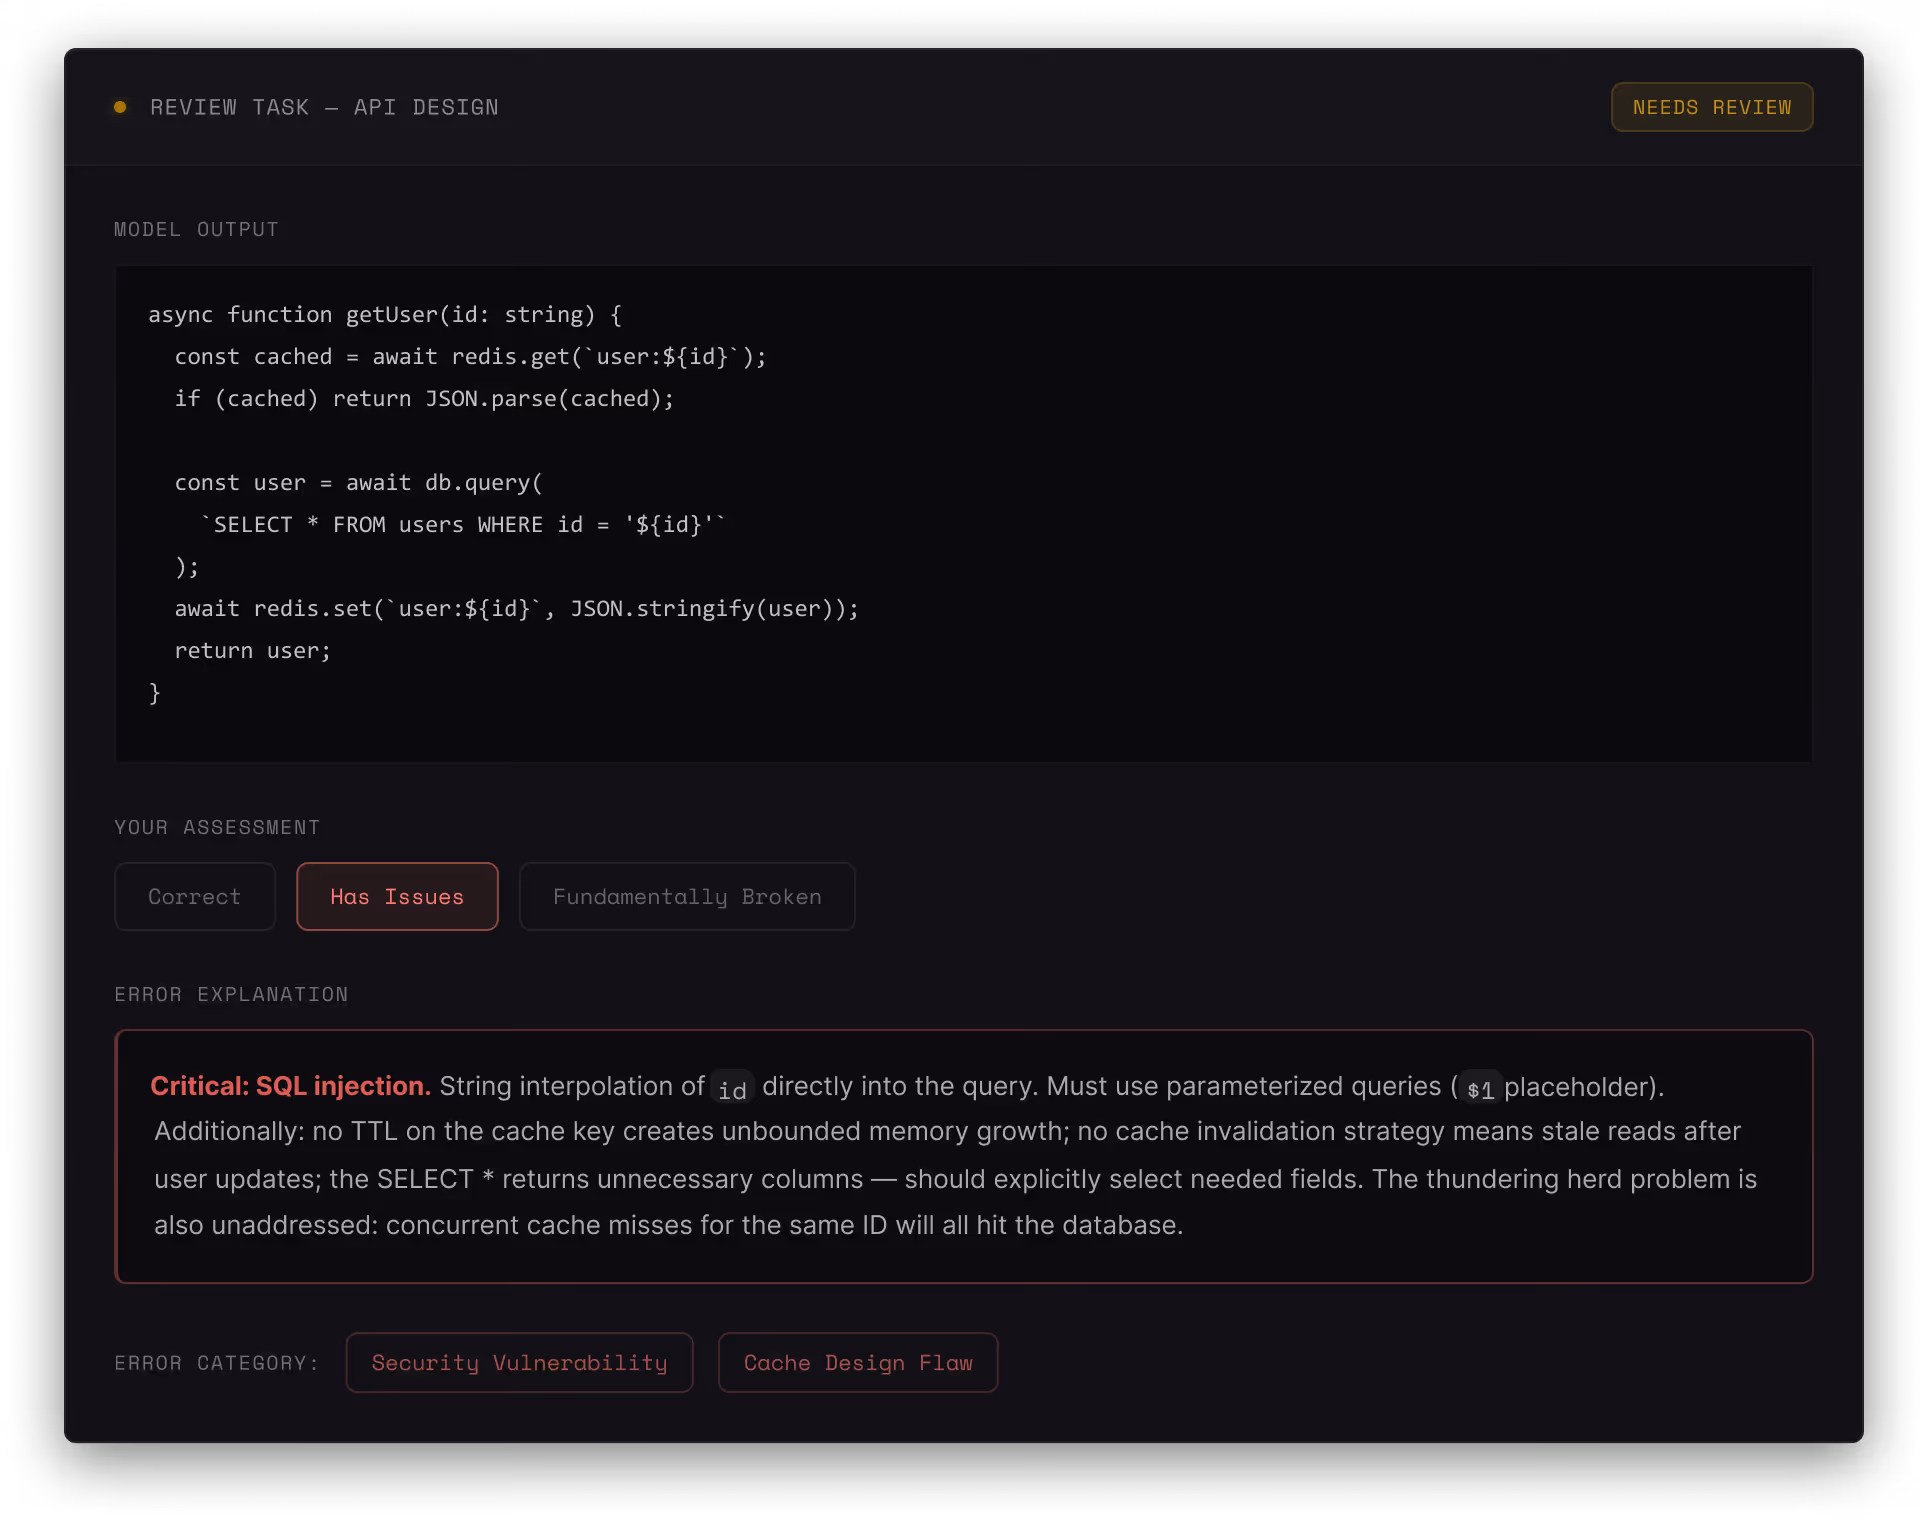Click the inline id code chip

pyautogui.click(x=732, y=1089)
